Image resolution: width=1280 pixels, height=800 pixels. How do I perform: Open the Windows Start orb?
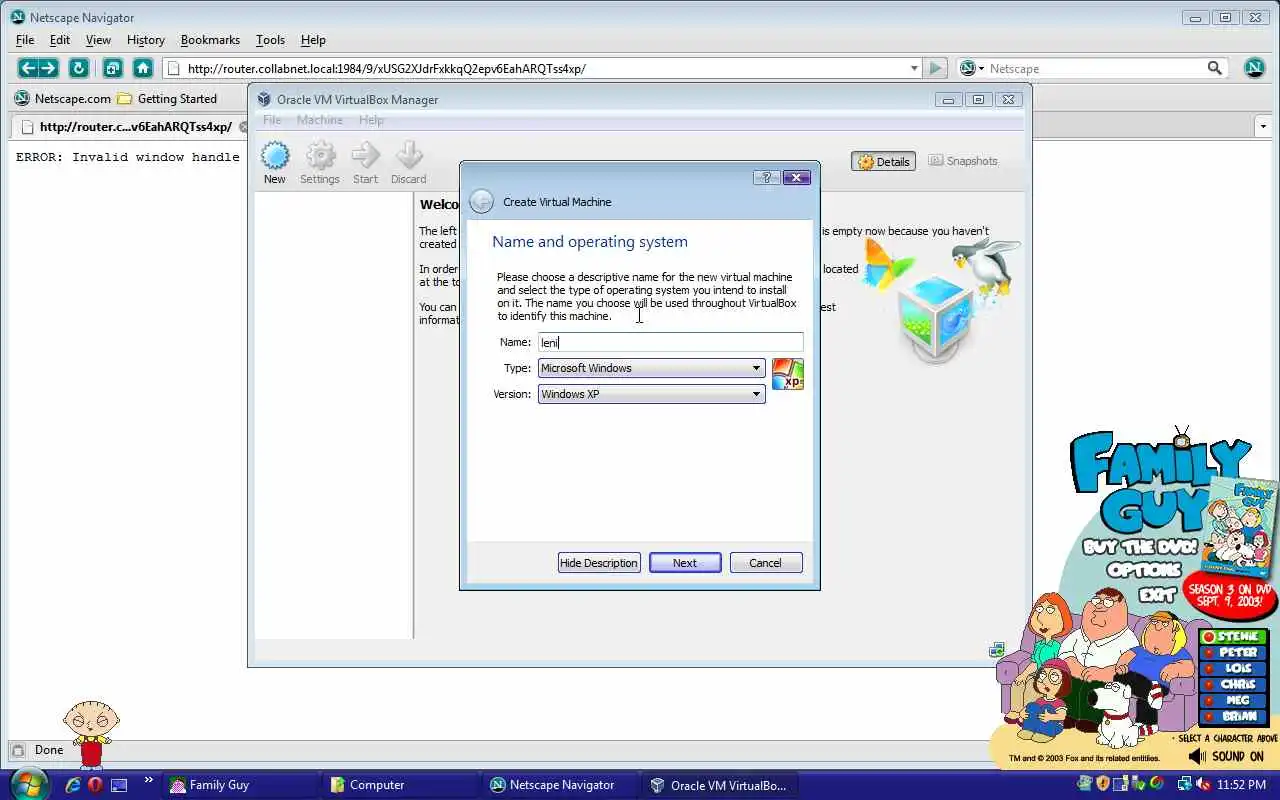(28, 783)
